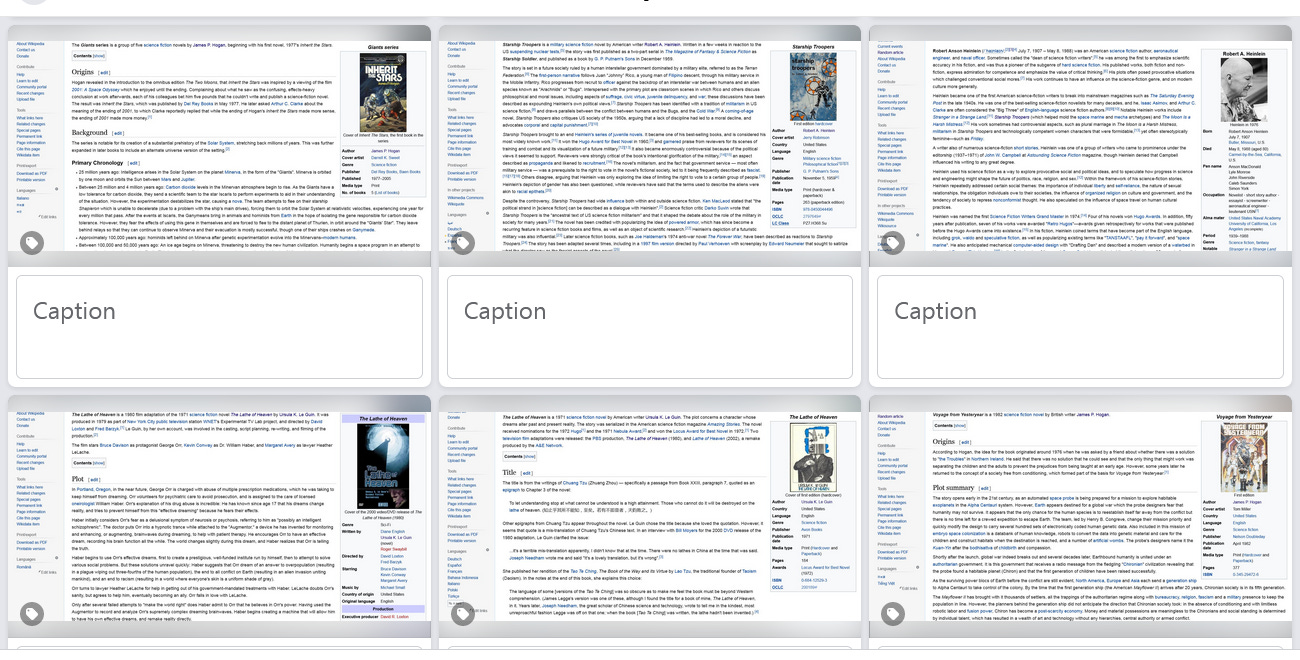This screenshot has height=660, width=1300.
Task: Open the Robert A. Heinlein page thumbnail
Action: (x=1079, y=145)
